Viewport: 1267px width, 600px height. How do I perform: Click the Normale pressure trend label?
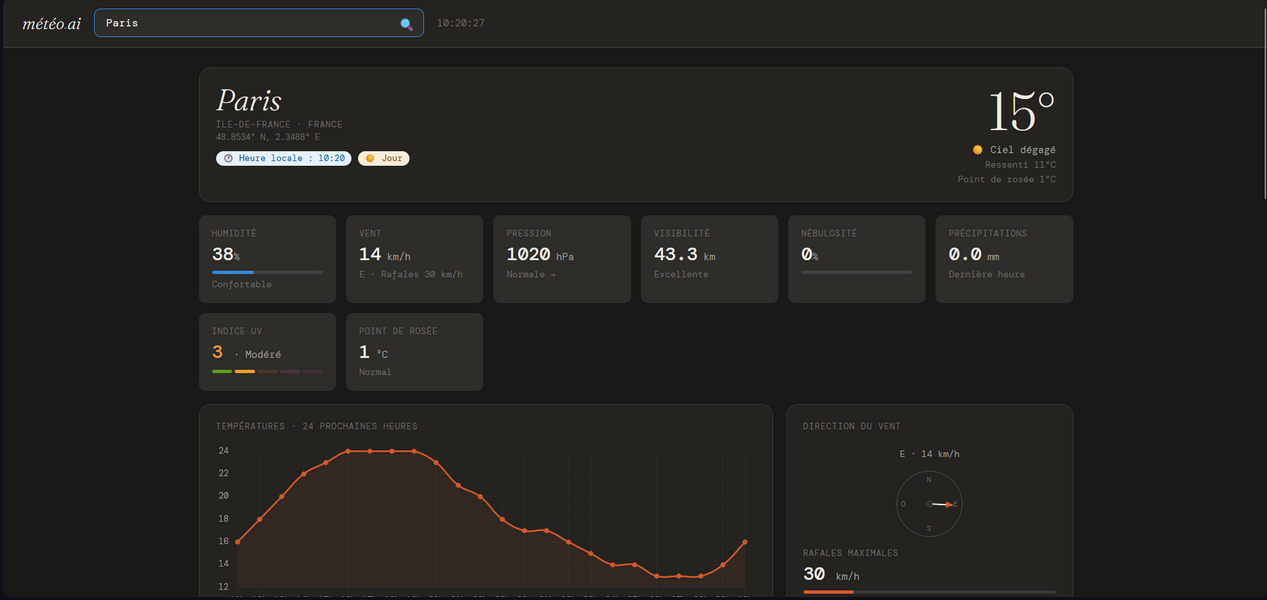530,274
